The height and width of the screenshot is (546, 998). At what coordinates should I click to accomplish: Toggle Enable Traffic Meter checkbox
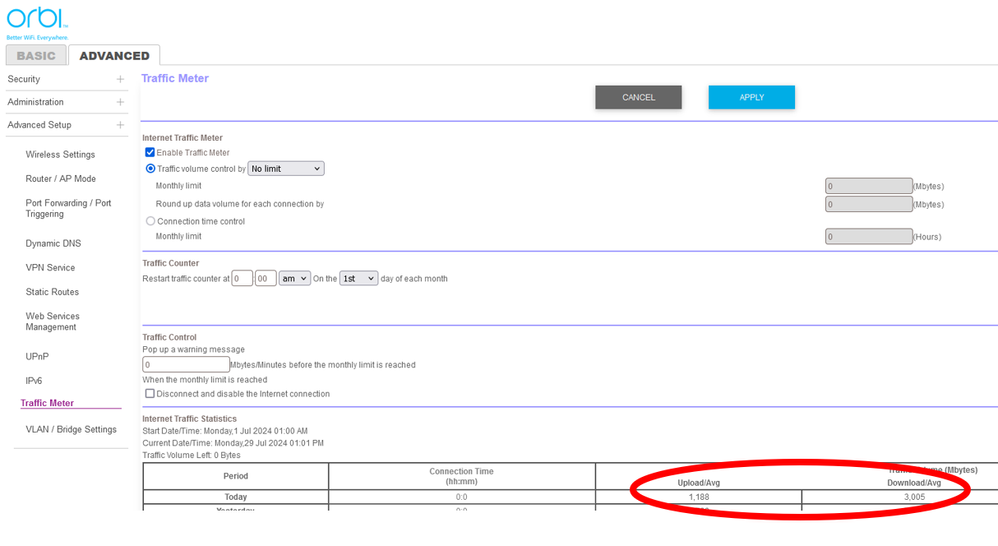[150, 153]
